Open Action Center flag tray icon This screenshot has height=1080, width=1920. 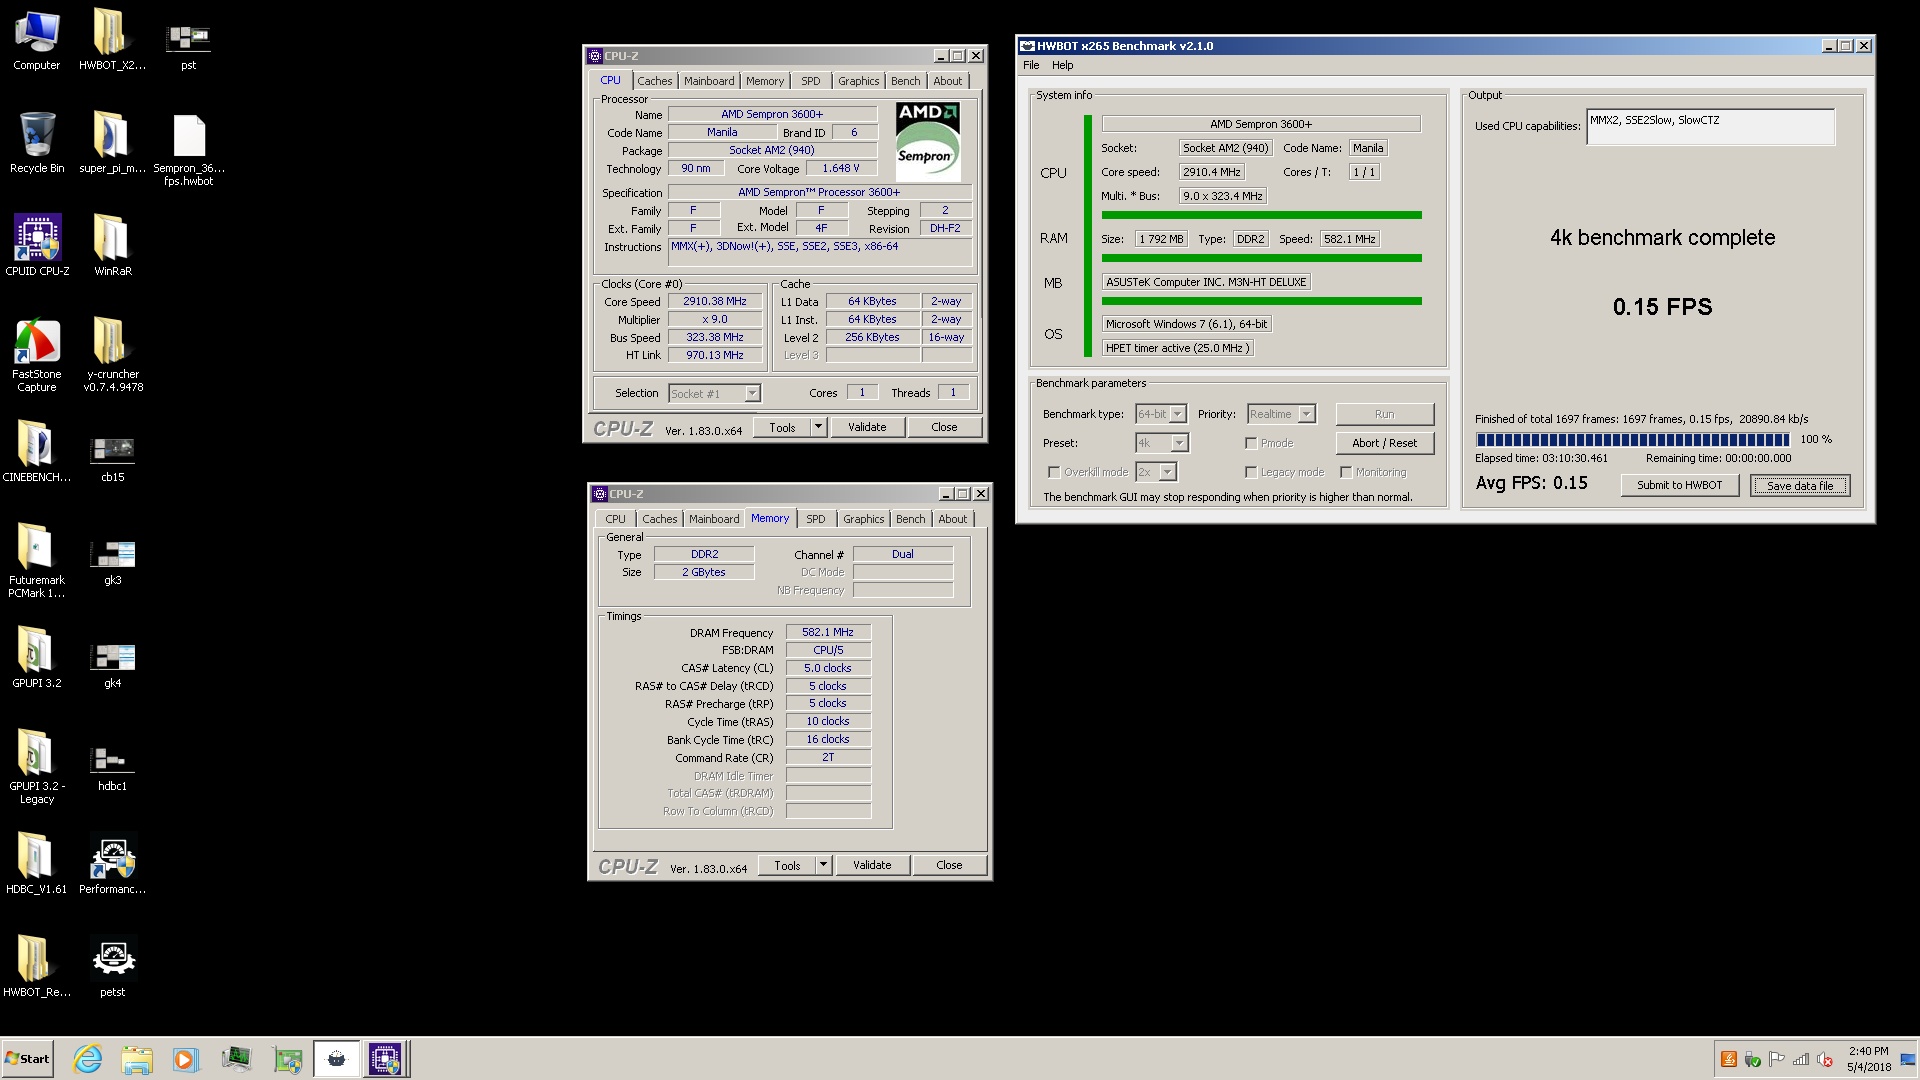coord(1777,1060)
